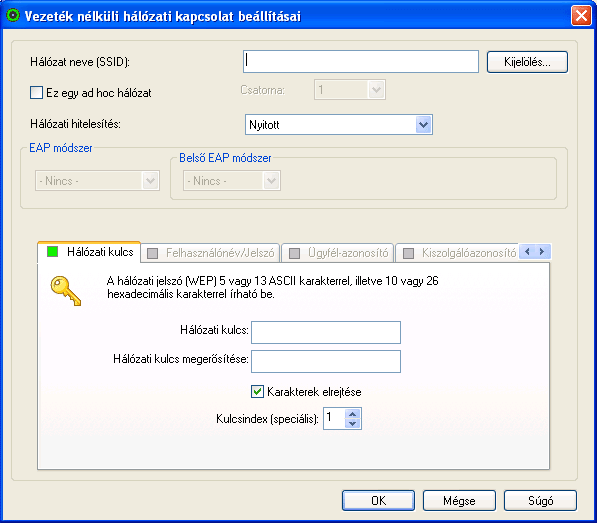Open help with the Súgó button

tap(540, 501)
